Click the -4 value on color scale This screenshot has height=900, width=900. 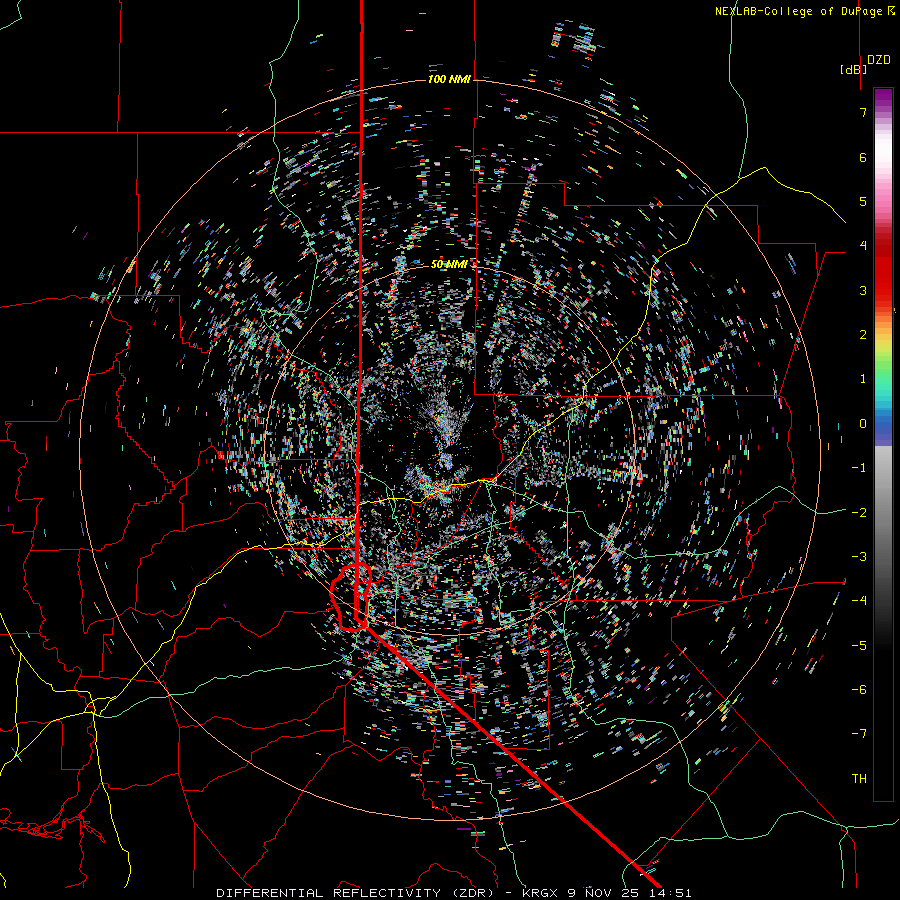click(859, 601)
